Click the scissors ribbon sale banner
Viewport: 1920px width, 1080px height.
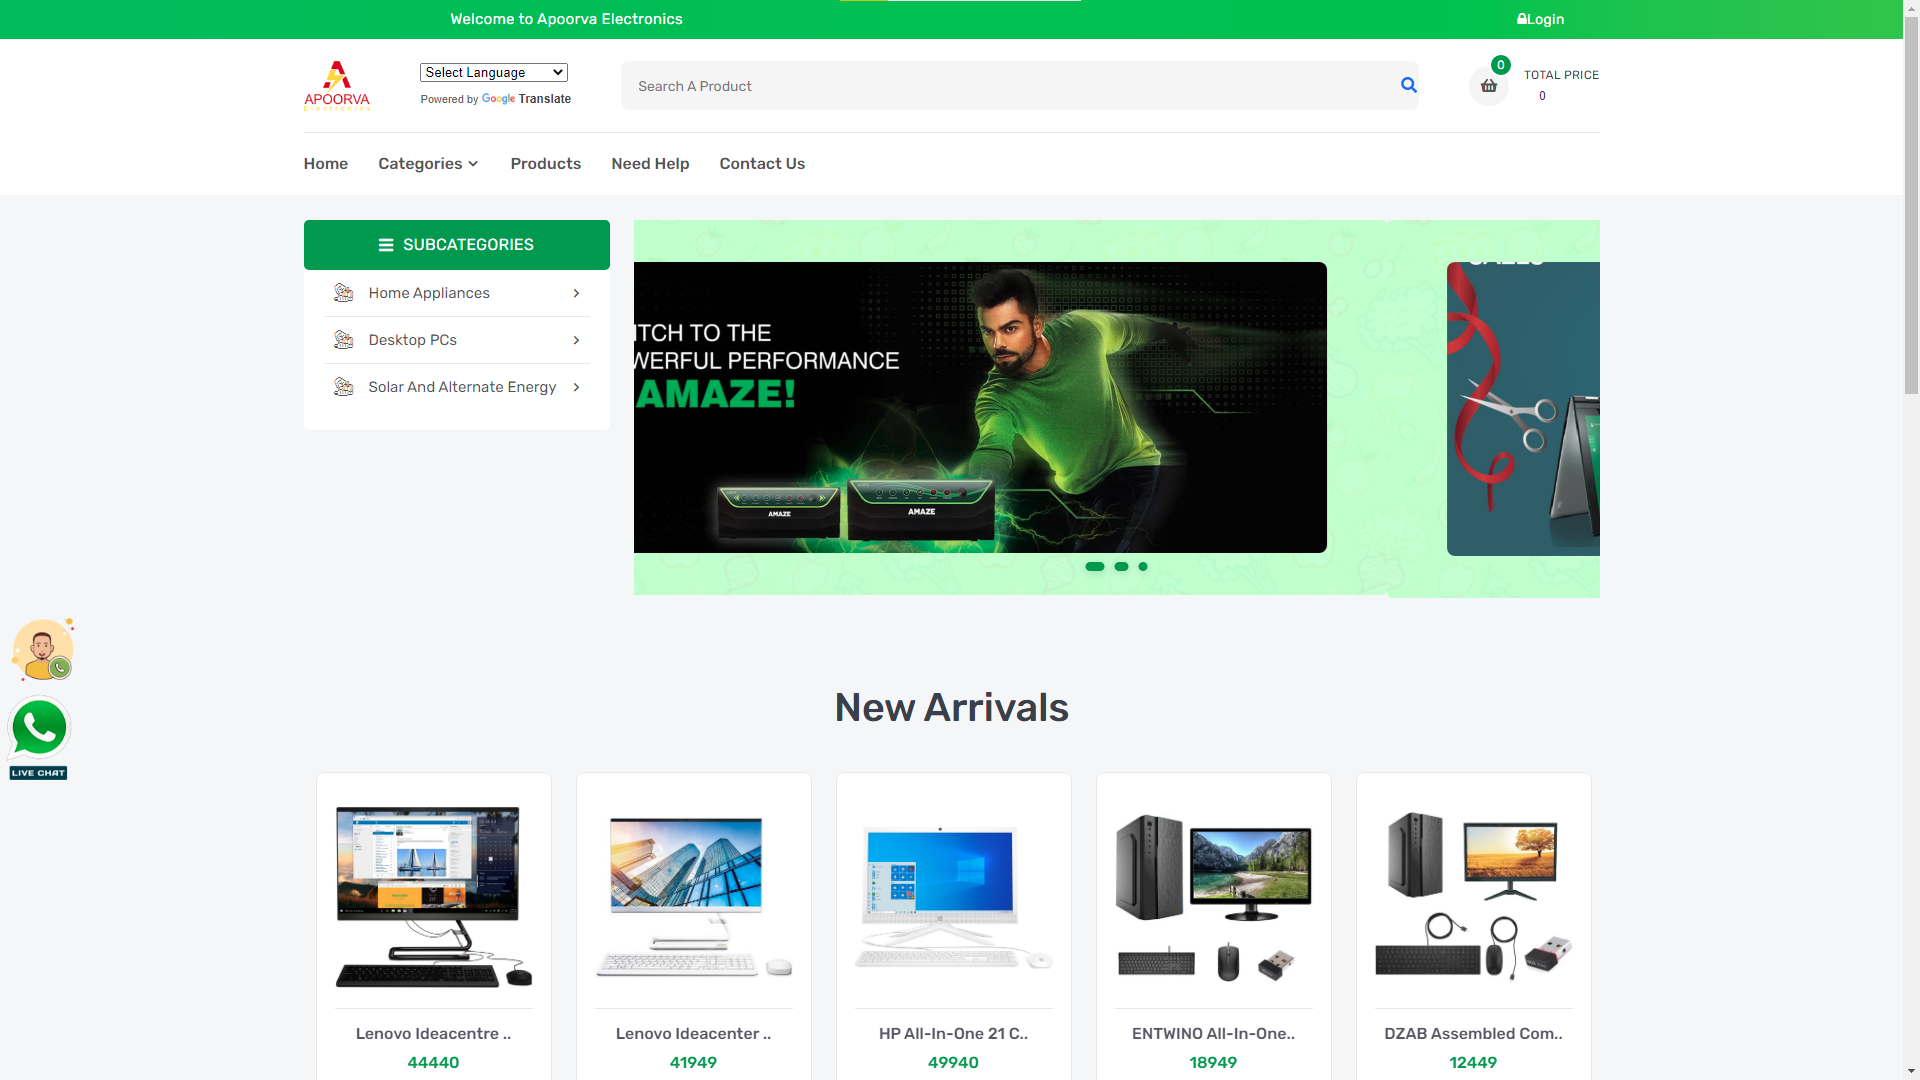(1523, 409)
